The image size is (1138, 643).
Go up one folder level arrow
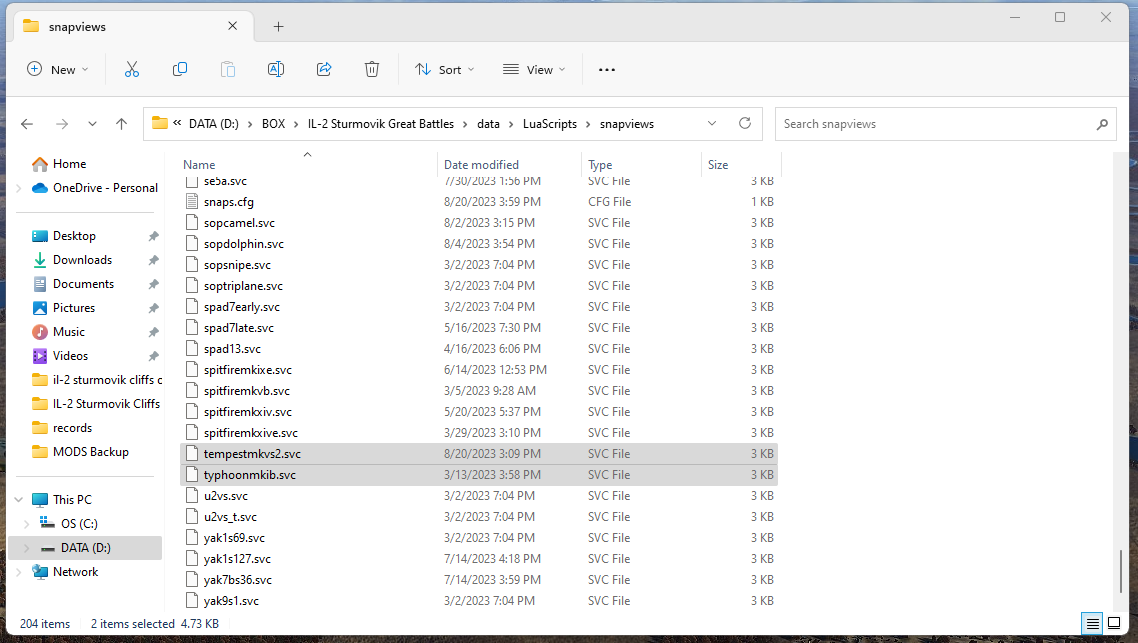[x=121, y=124]
